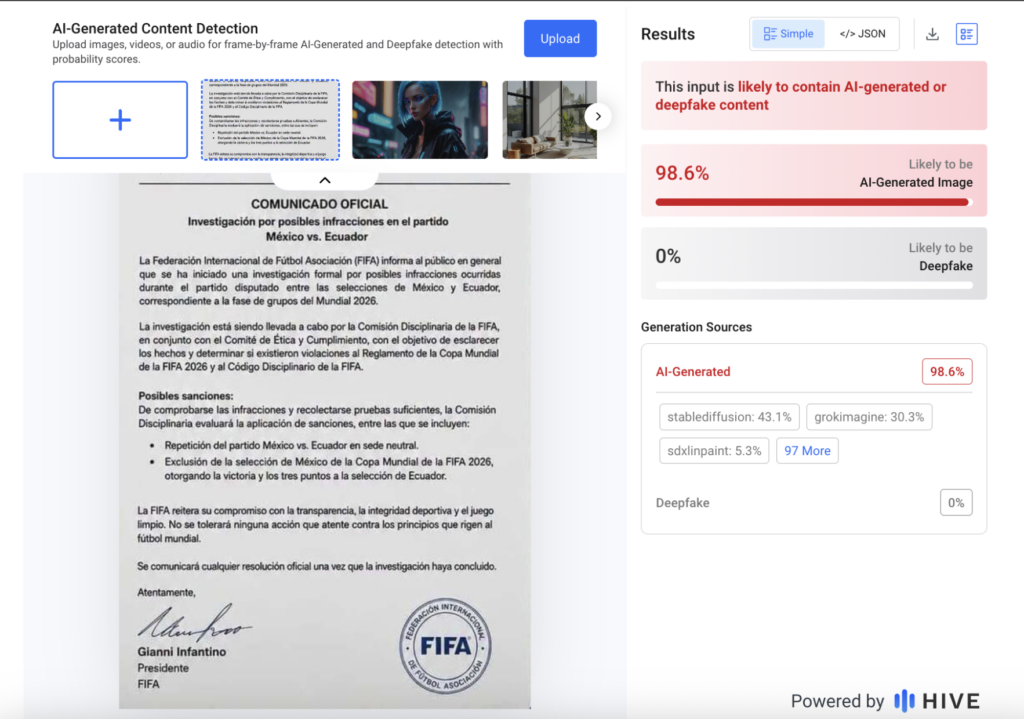Click the Deepfake 0% badge

coord(956,503)
